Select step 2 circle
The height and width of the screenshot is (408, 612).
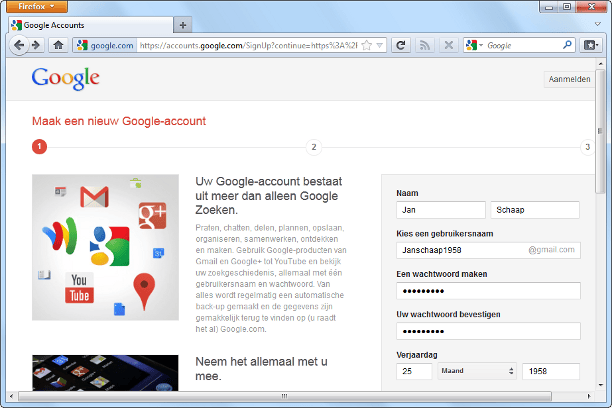point(314,147)
